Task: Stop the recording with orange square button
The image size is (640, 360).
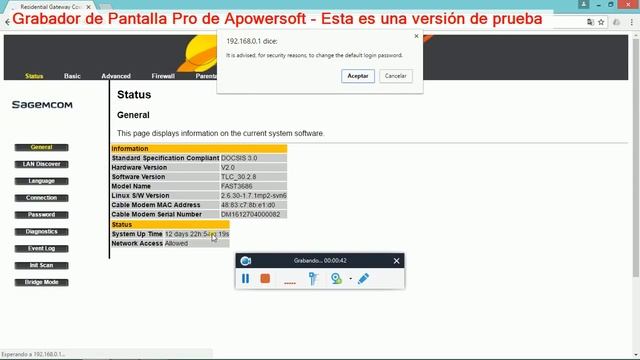Action: tap(265, 278)
